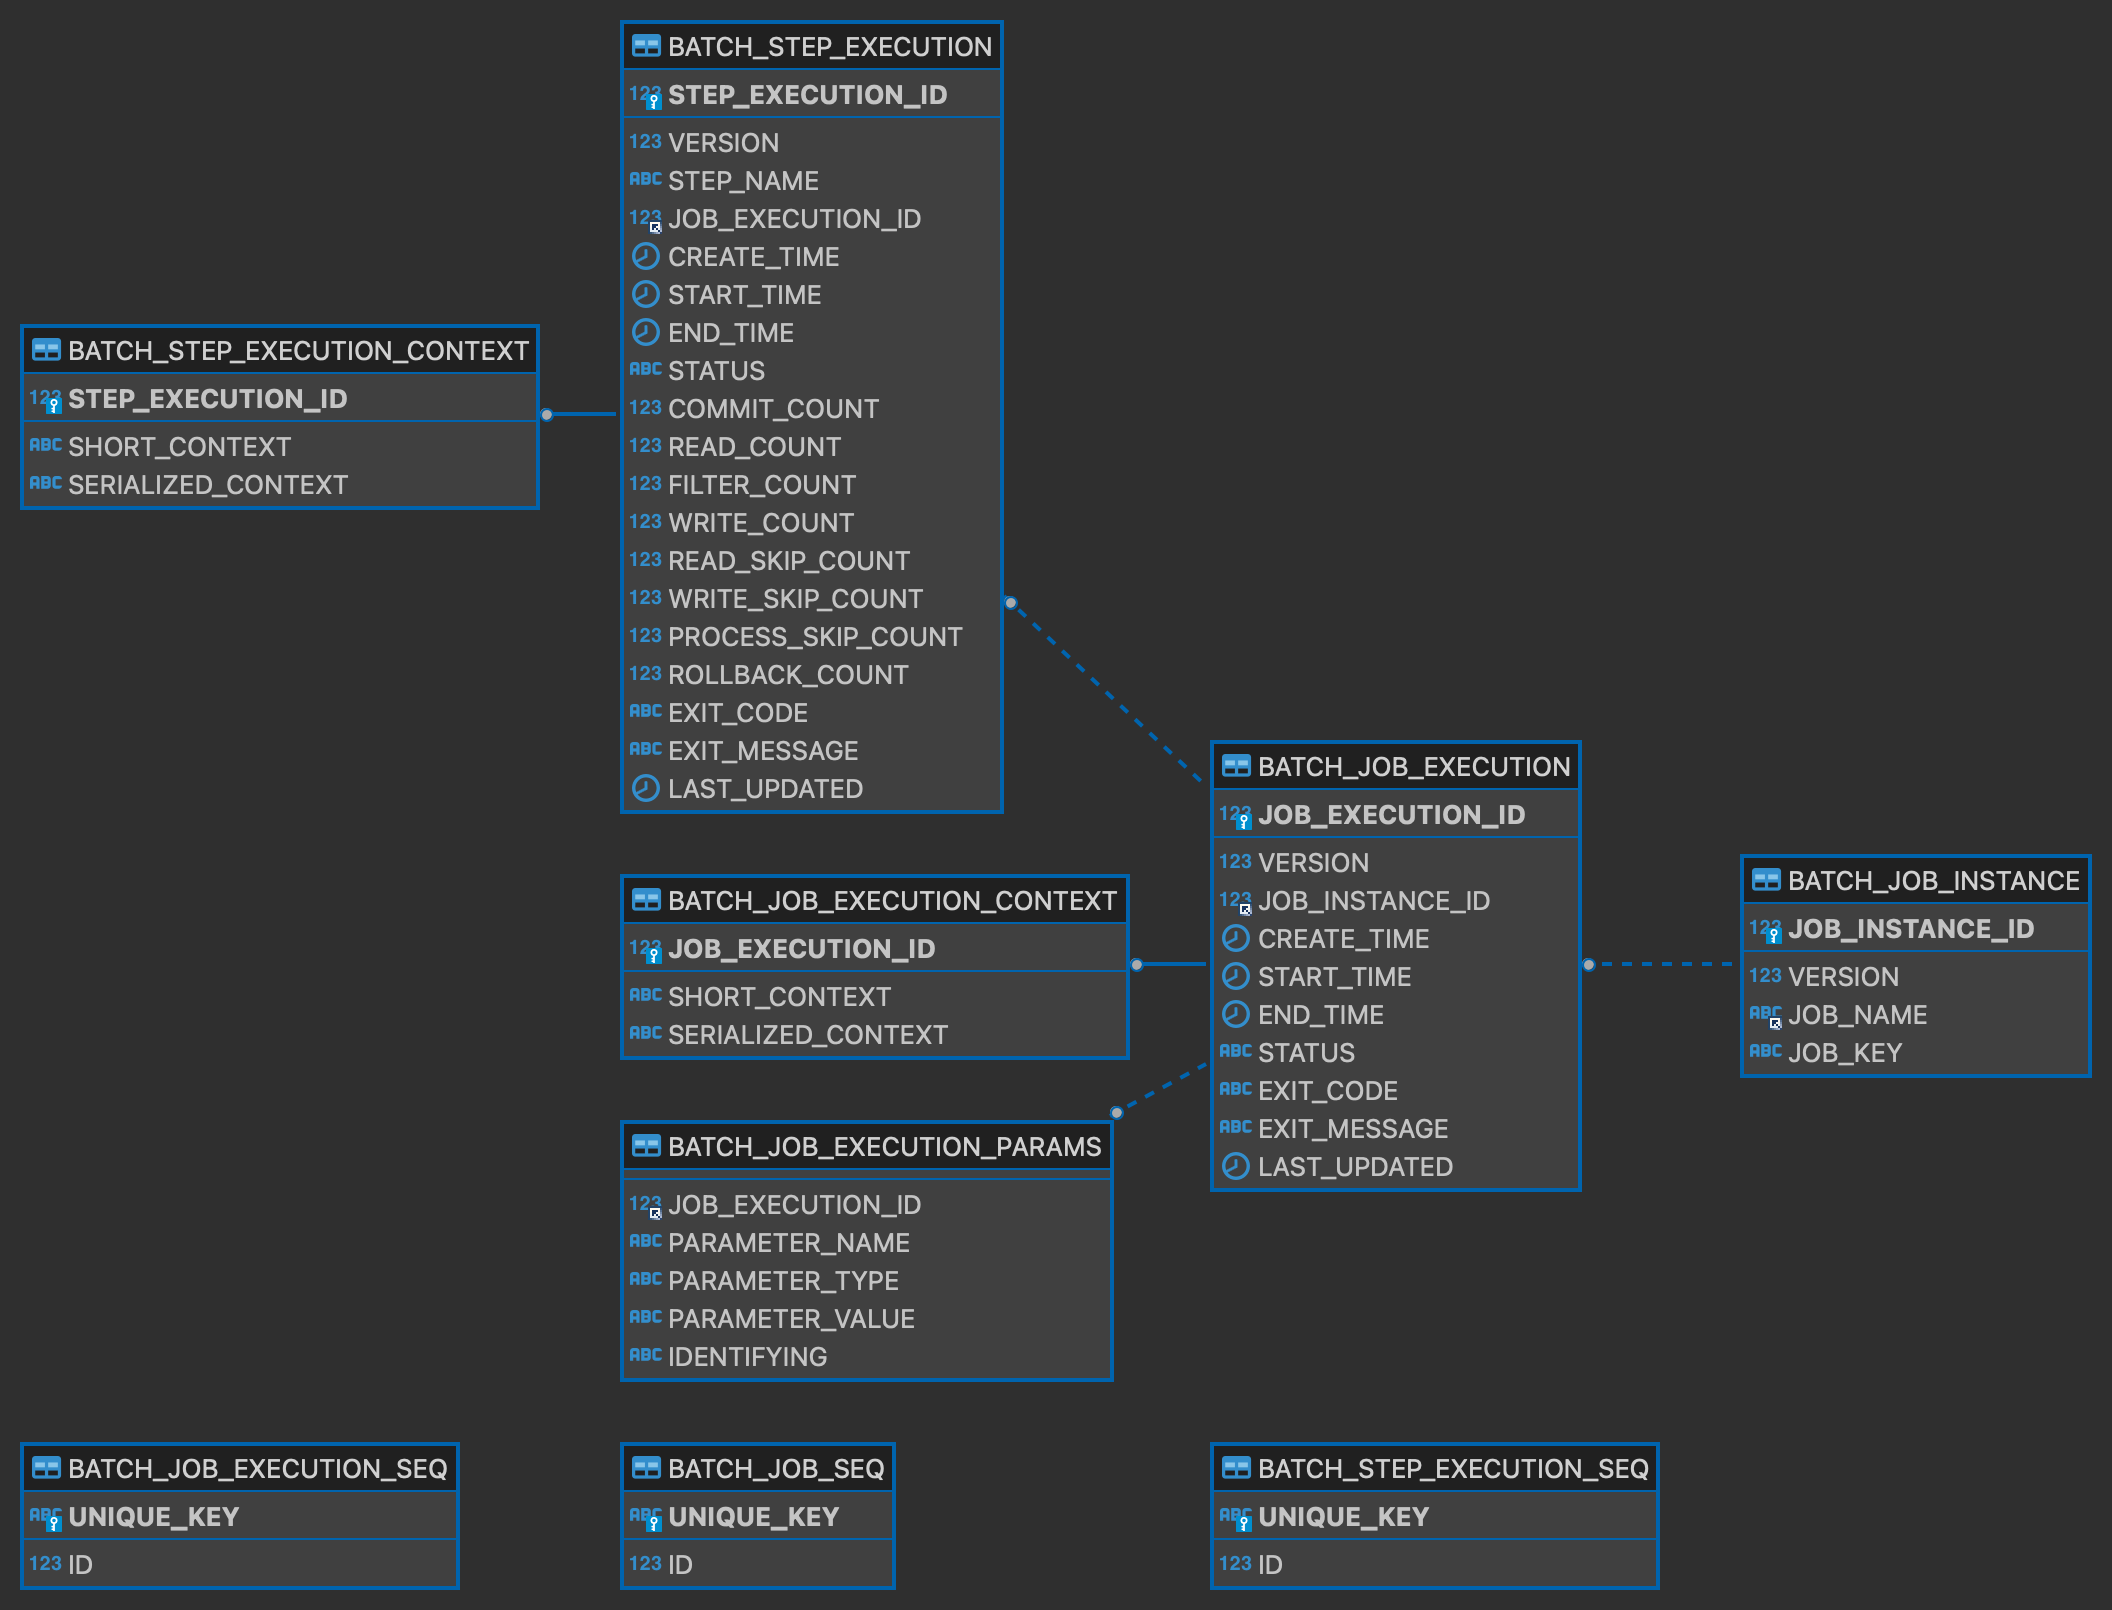2112x1610 pixels.
Task: Click the BATCH_JOB_SEQ table icon
Action: coord(646,1469)
